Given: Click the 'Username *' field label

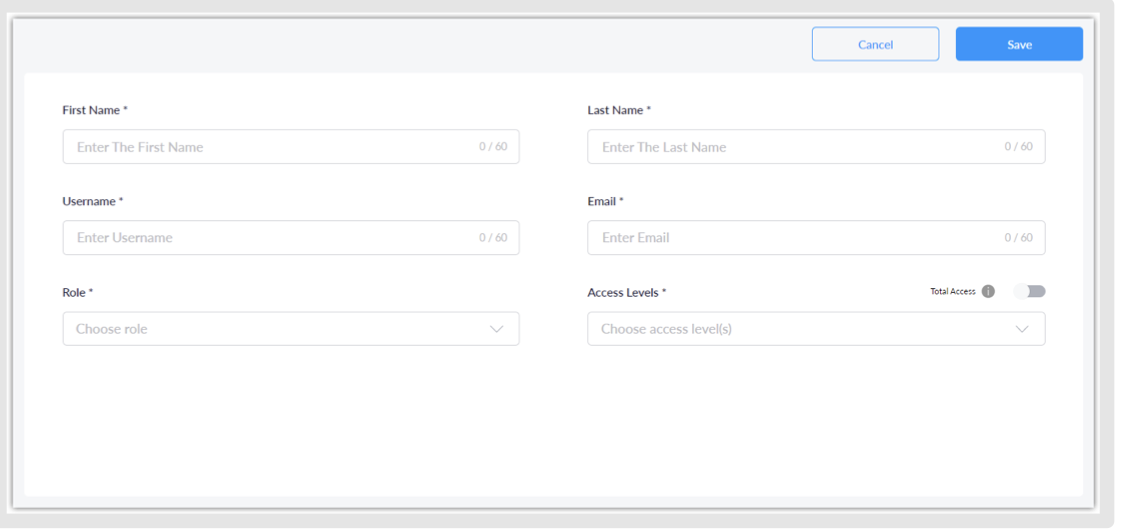Looking at the screenshot, I should click(x=92, y=201).
